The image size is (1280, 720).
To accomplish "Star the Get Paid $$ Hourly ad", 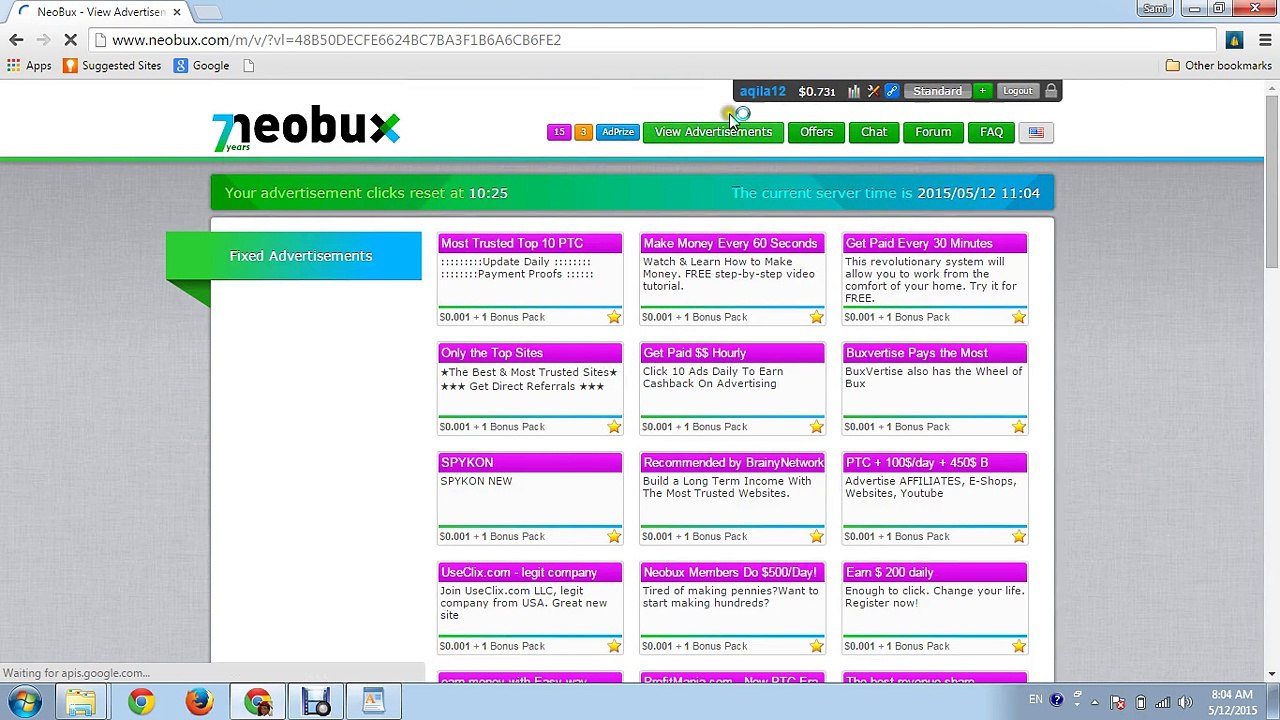I will click(x=816, y=427).
